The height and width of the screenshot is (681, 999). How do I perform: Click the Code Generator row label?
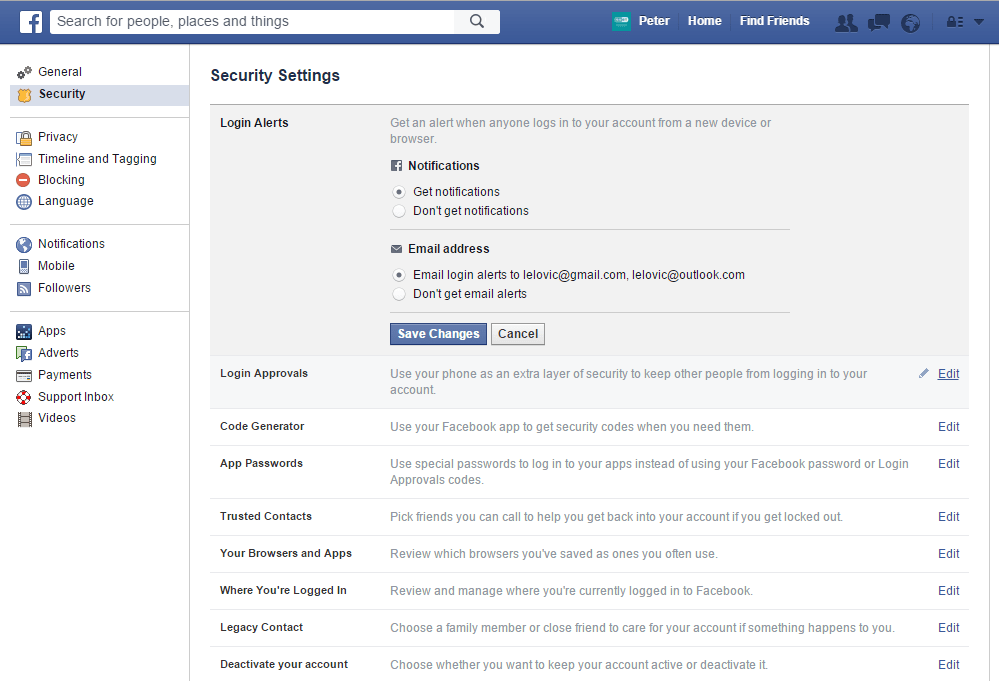[262, 426]
